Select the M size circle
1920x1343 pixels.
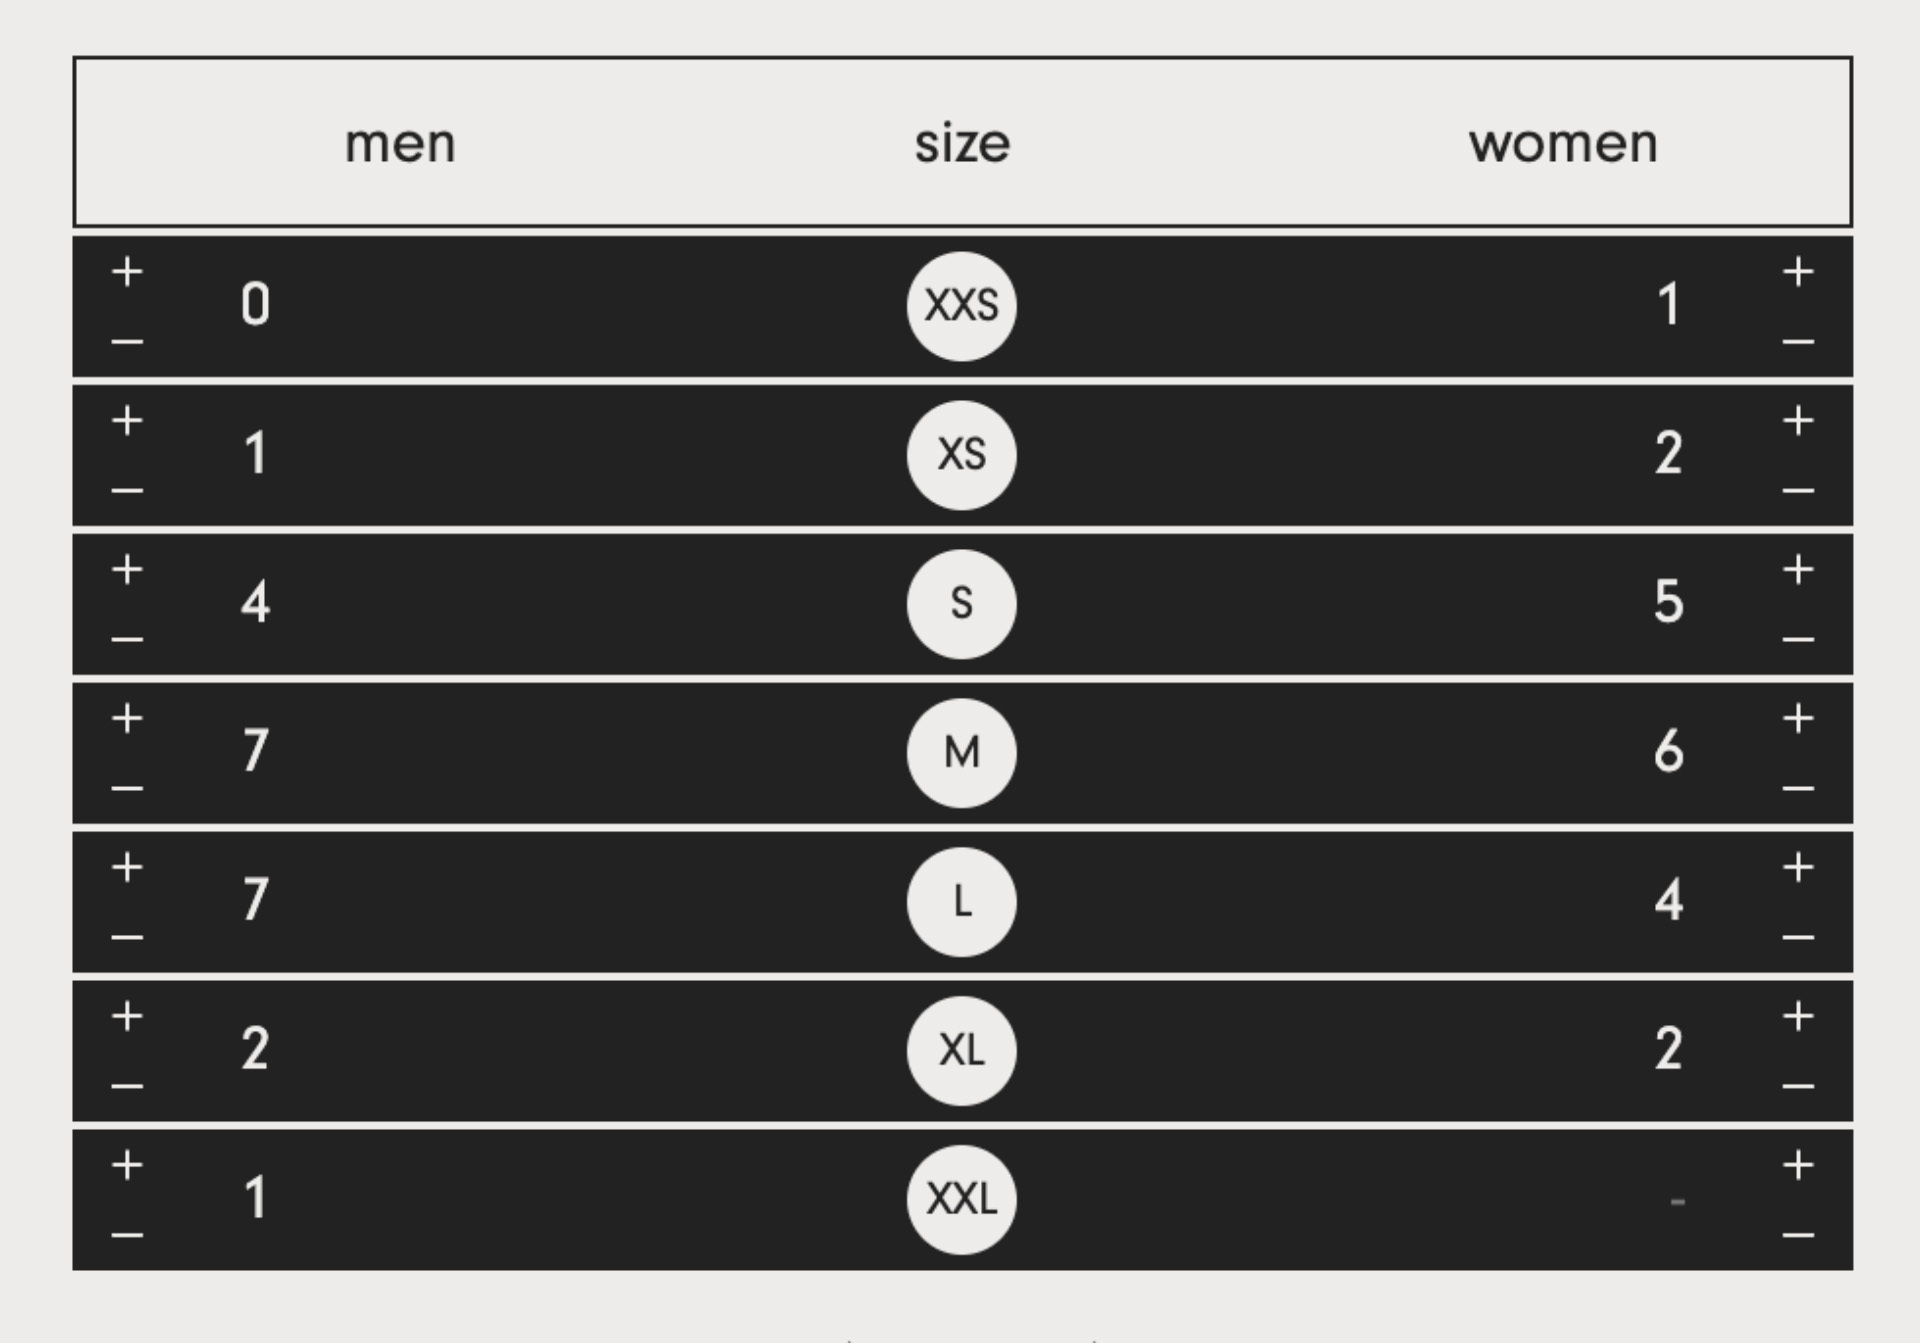961,753
